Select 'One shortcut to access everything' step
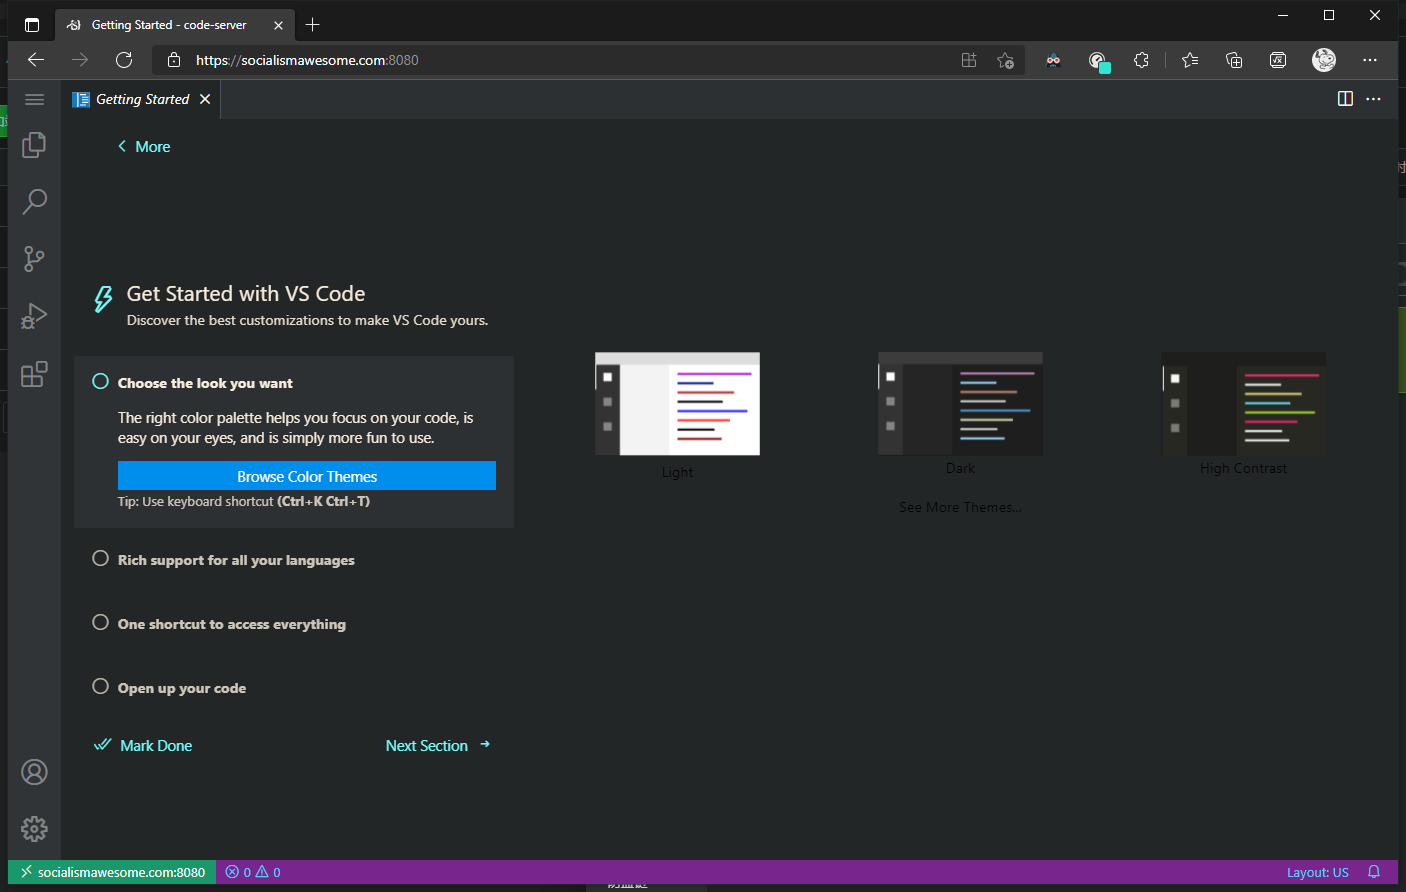This screenshot has width=1406, height=892. [x=231, y=624]
